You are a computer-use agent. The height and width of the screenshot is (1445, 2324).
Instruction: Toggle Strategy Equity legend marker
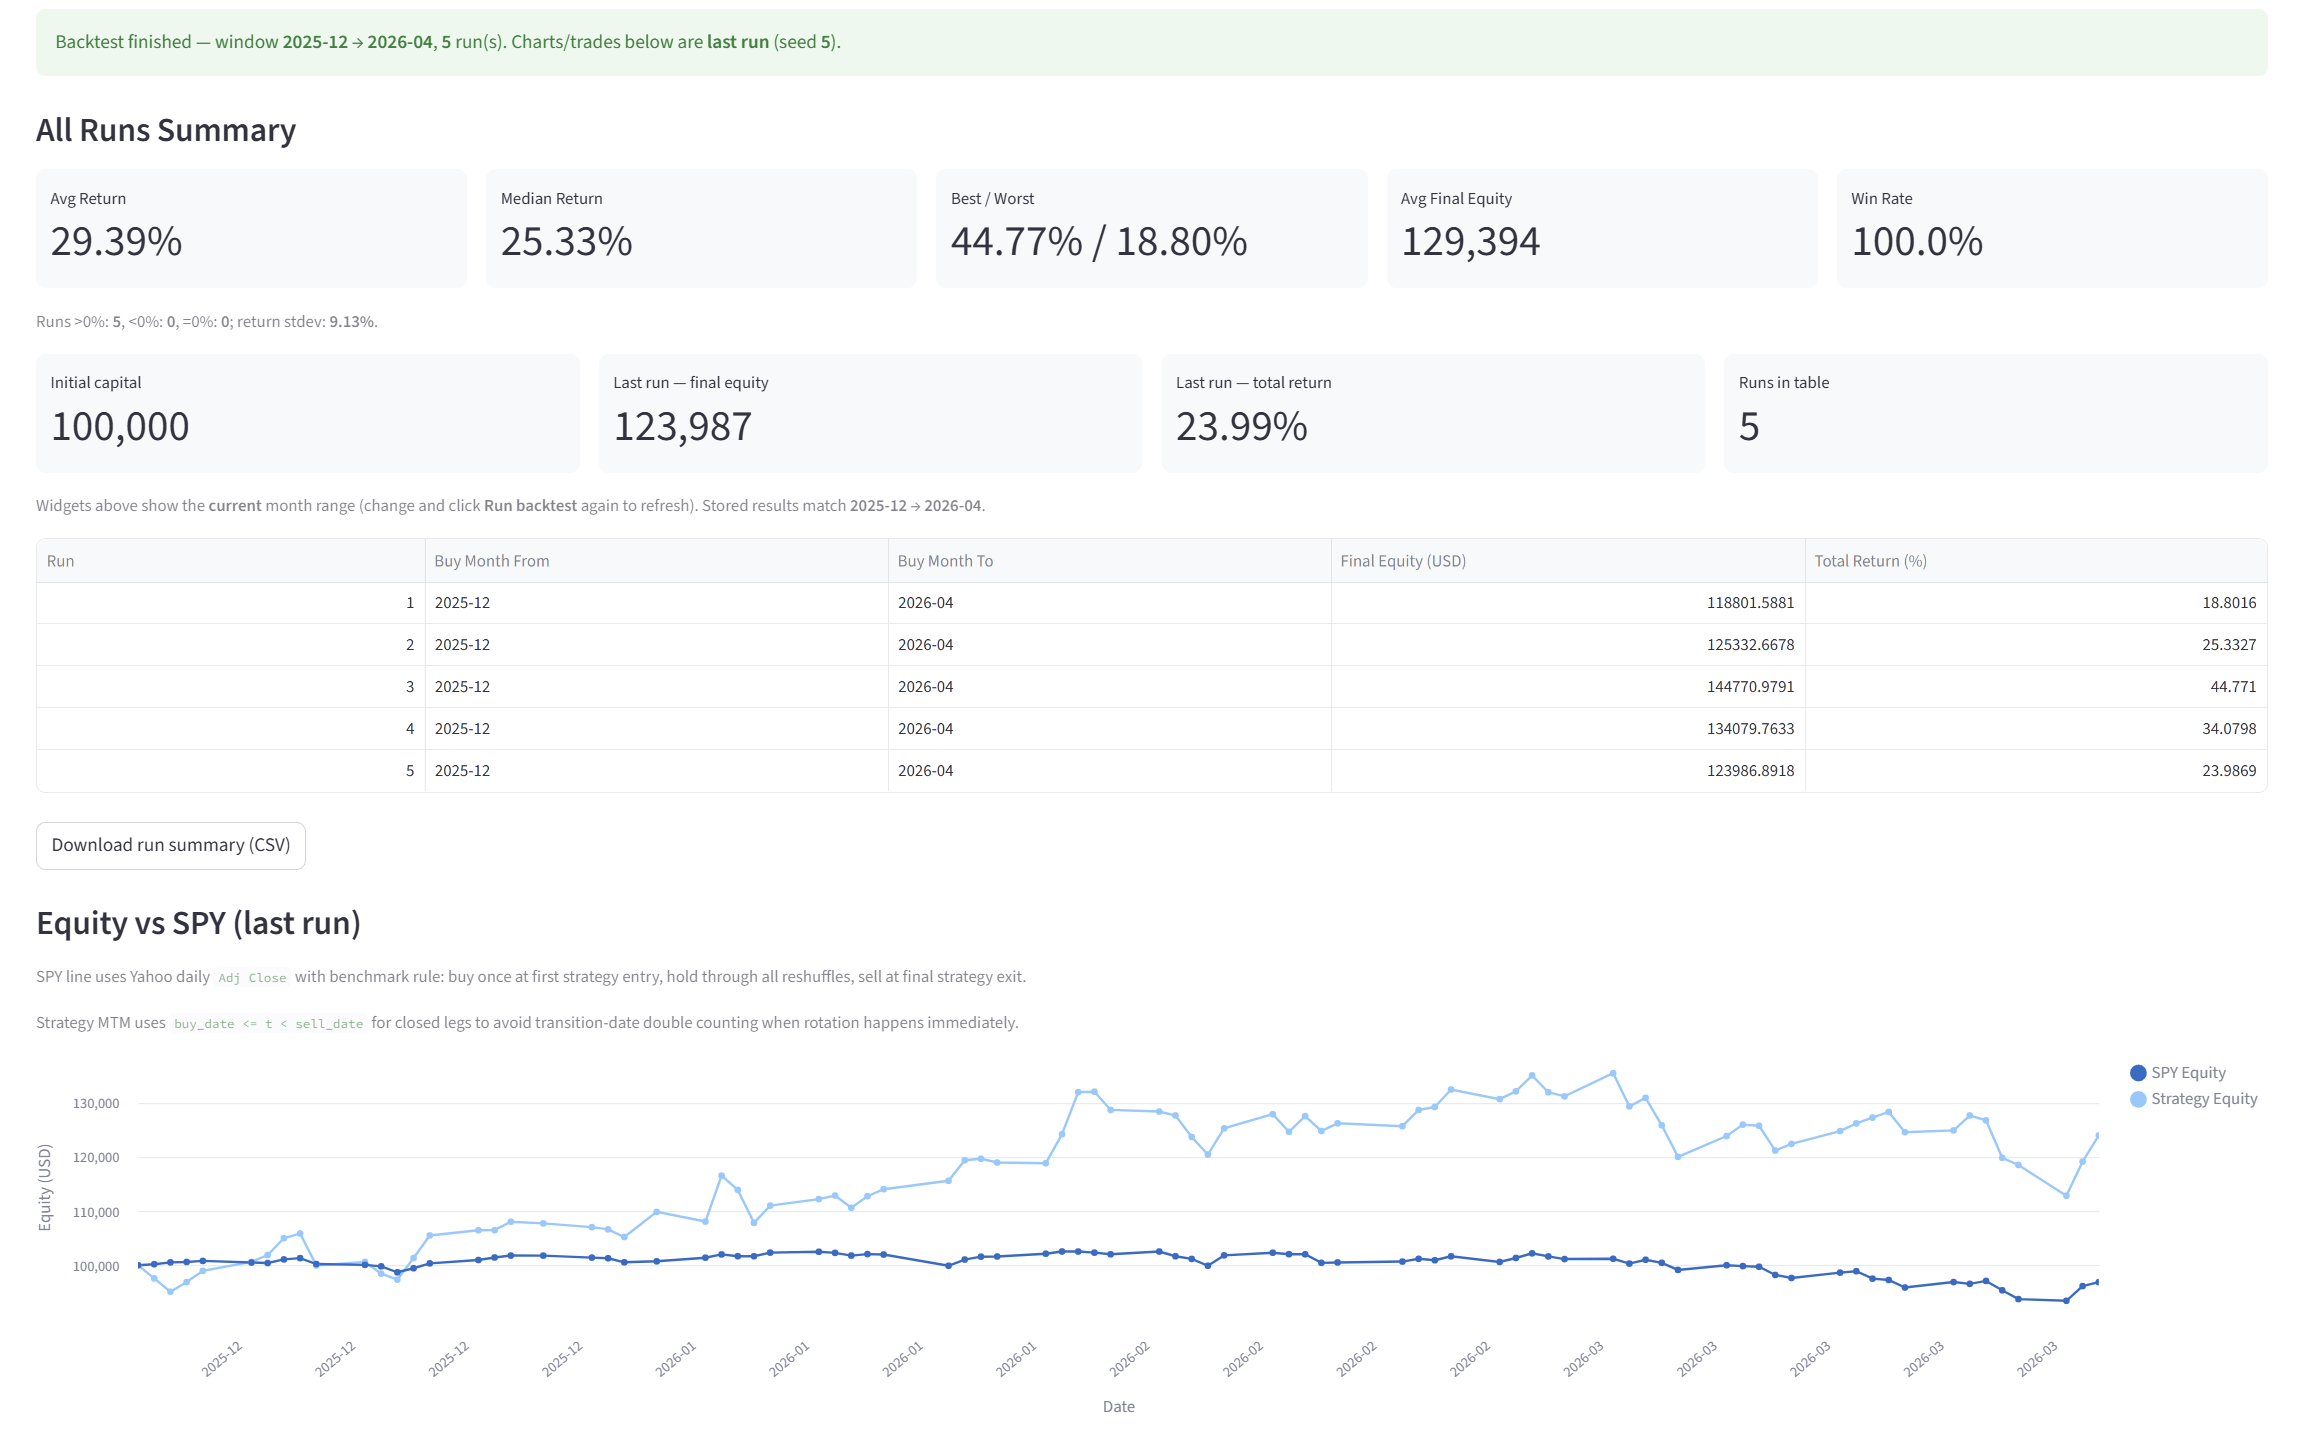tap(2138, 1098)
